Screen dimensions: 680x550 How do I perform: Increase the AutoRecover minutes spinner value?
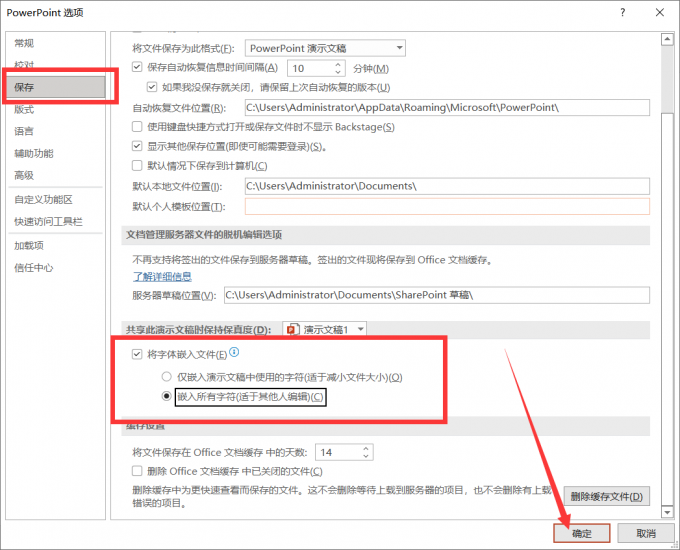point(338,64)
